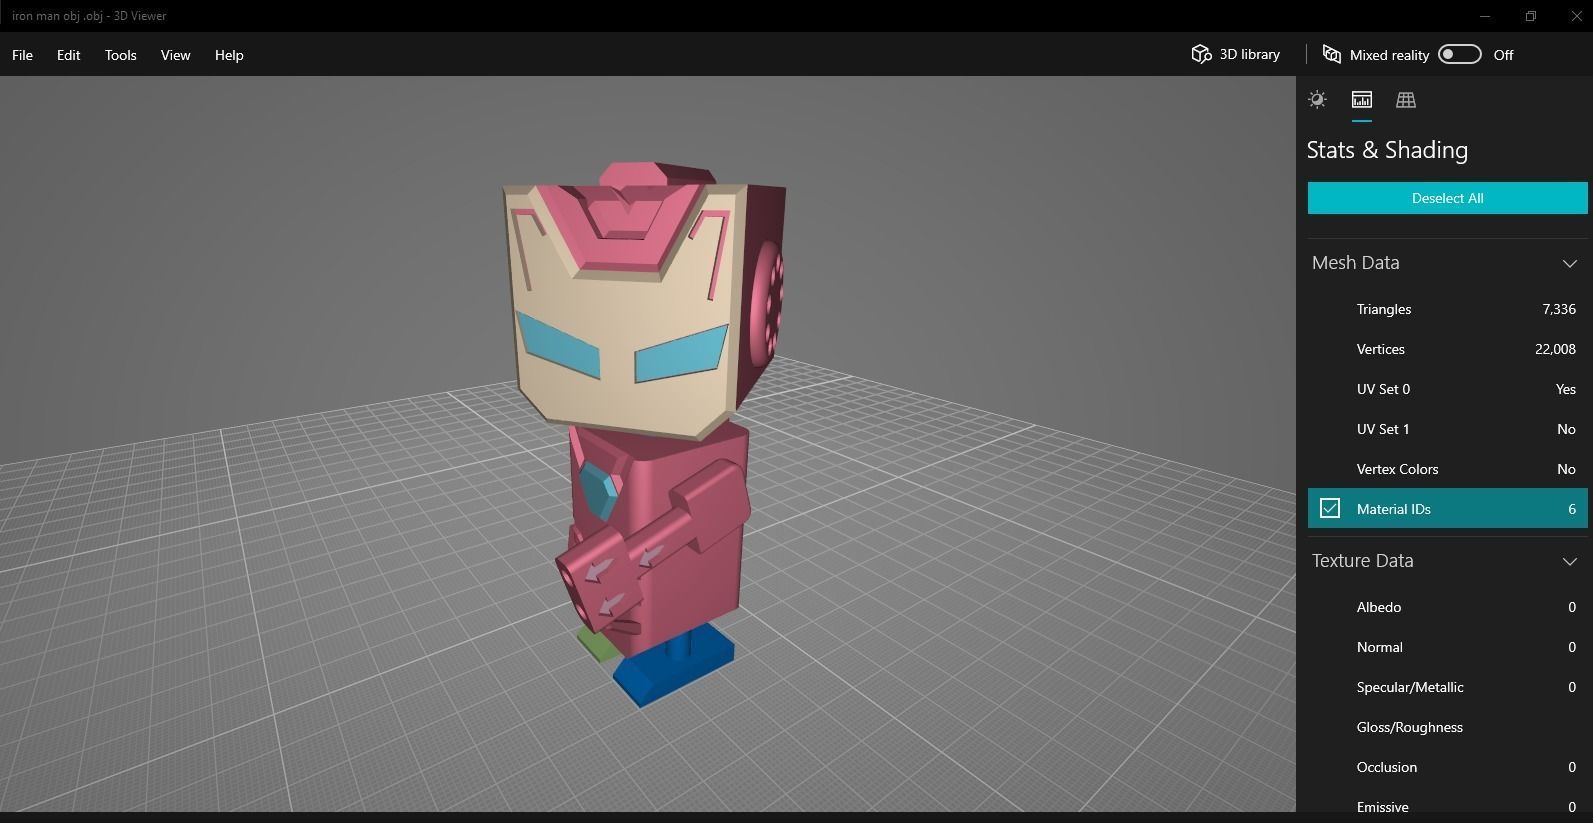Select the Vertex Colors row
Image resolution: width=1593 pixels, height=823 pixels.
(x=1447, y=469)
